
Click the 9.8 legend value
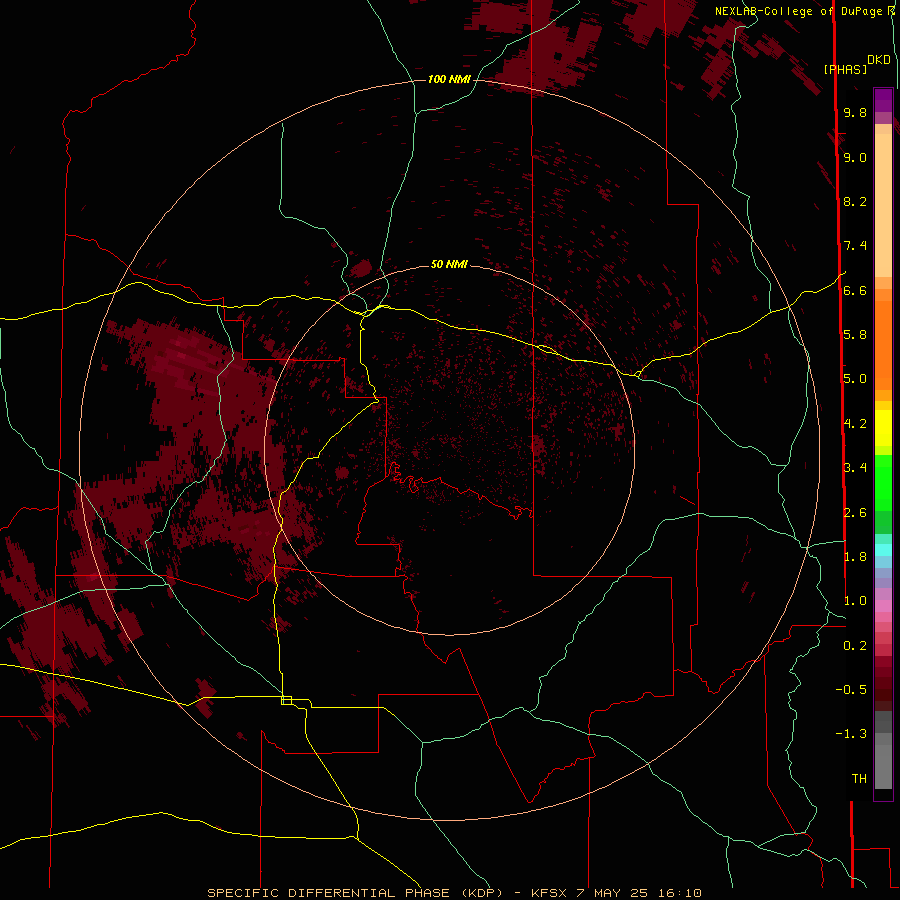pos(855,112)
